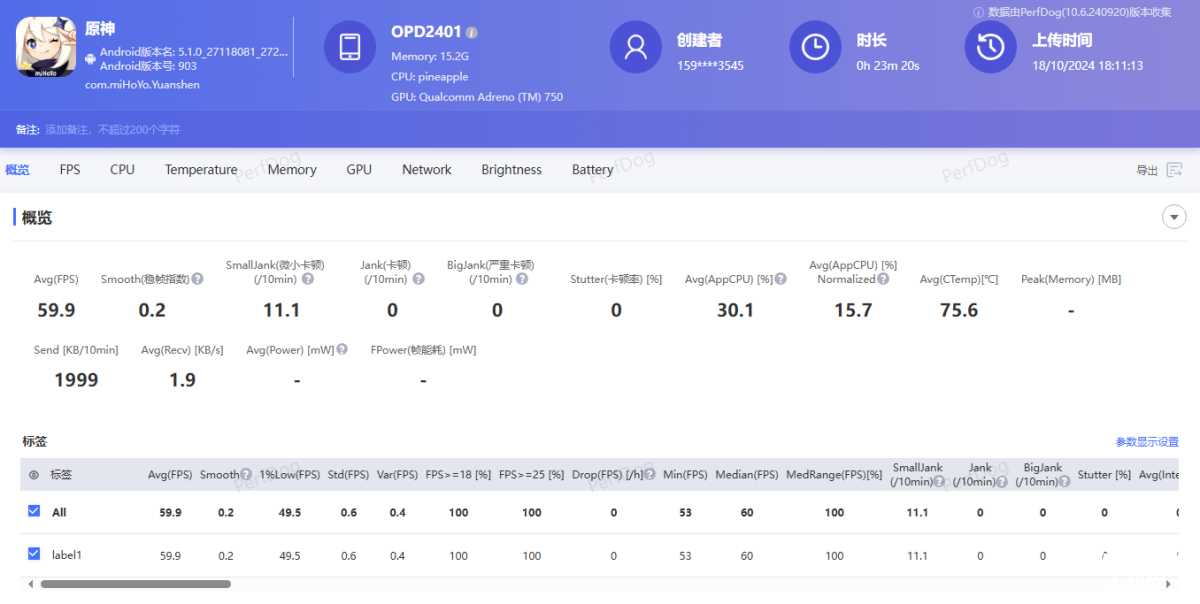Click the phone device icon beside OPD2401
1200x604 pixels.
(x=350, y=47)
